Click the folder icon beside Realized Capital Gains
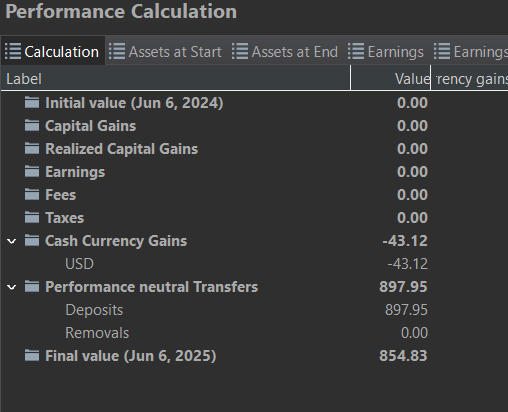 point(32,148)
